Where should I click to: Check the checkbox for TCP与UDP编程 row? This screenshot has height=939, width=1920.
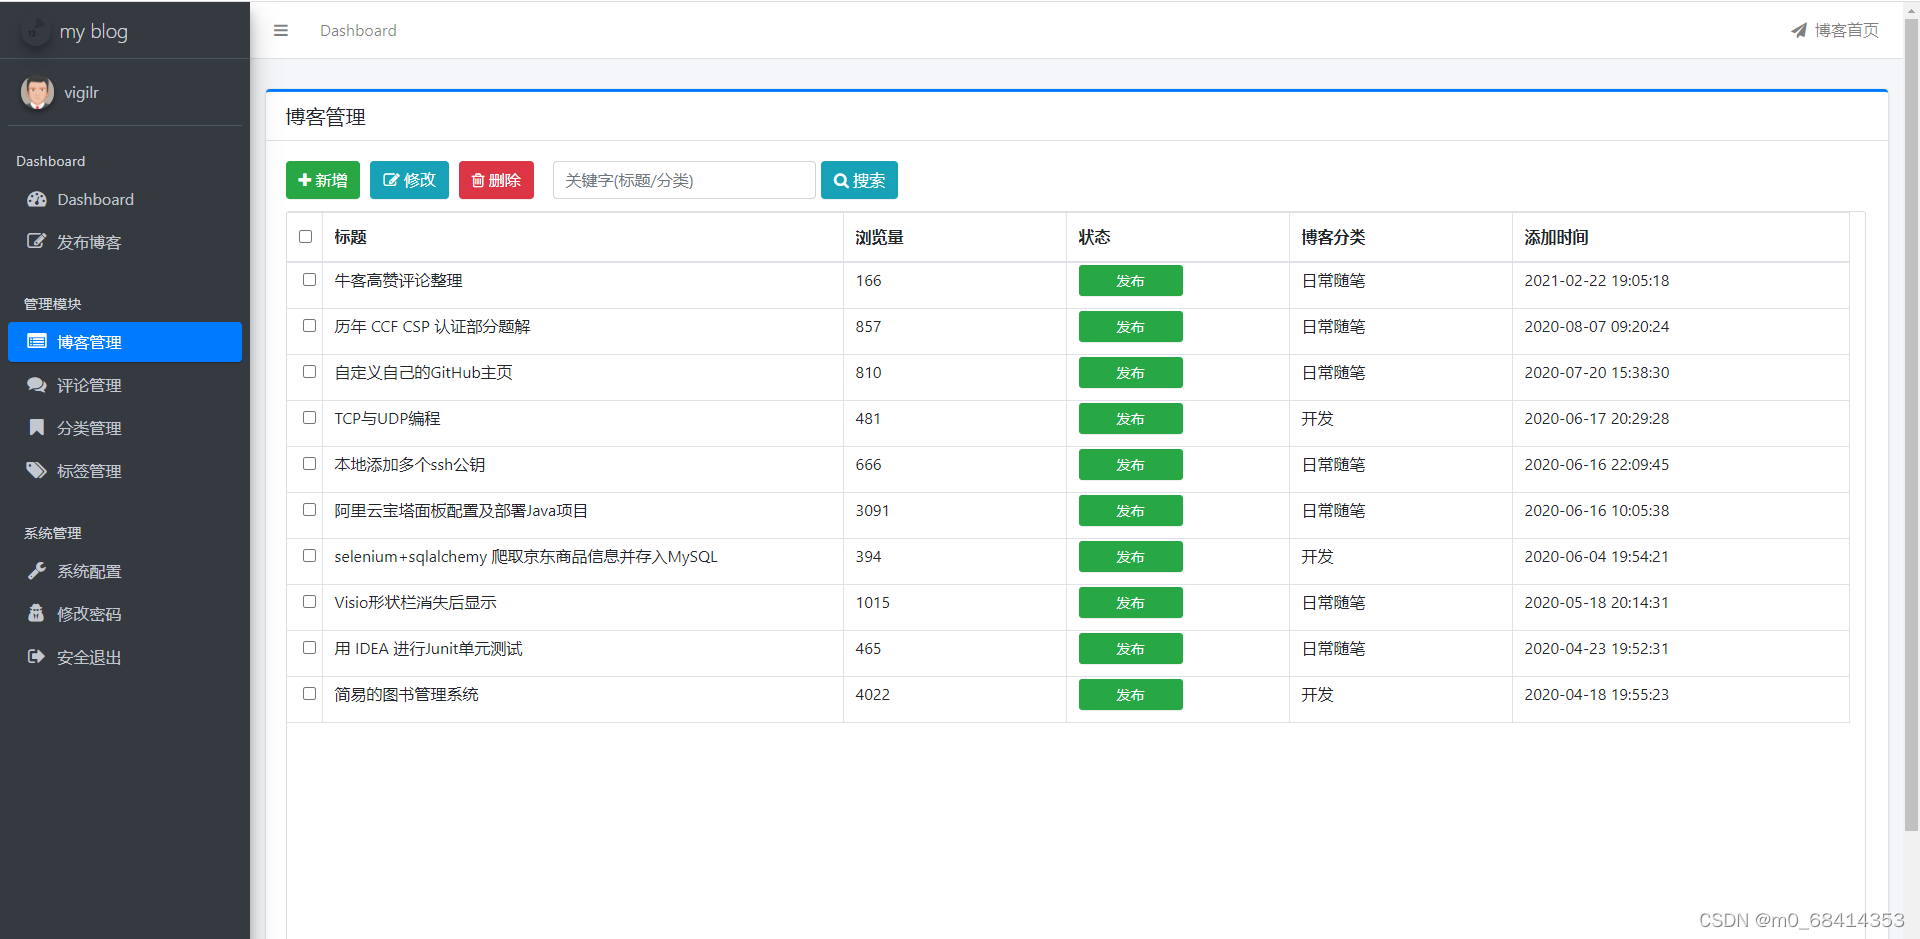click(308, 418)
